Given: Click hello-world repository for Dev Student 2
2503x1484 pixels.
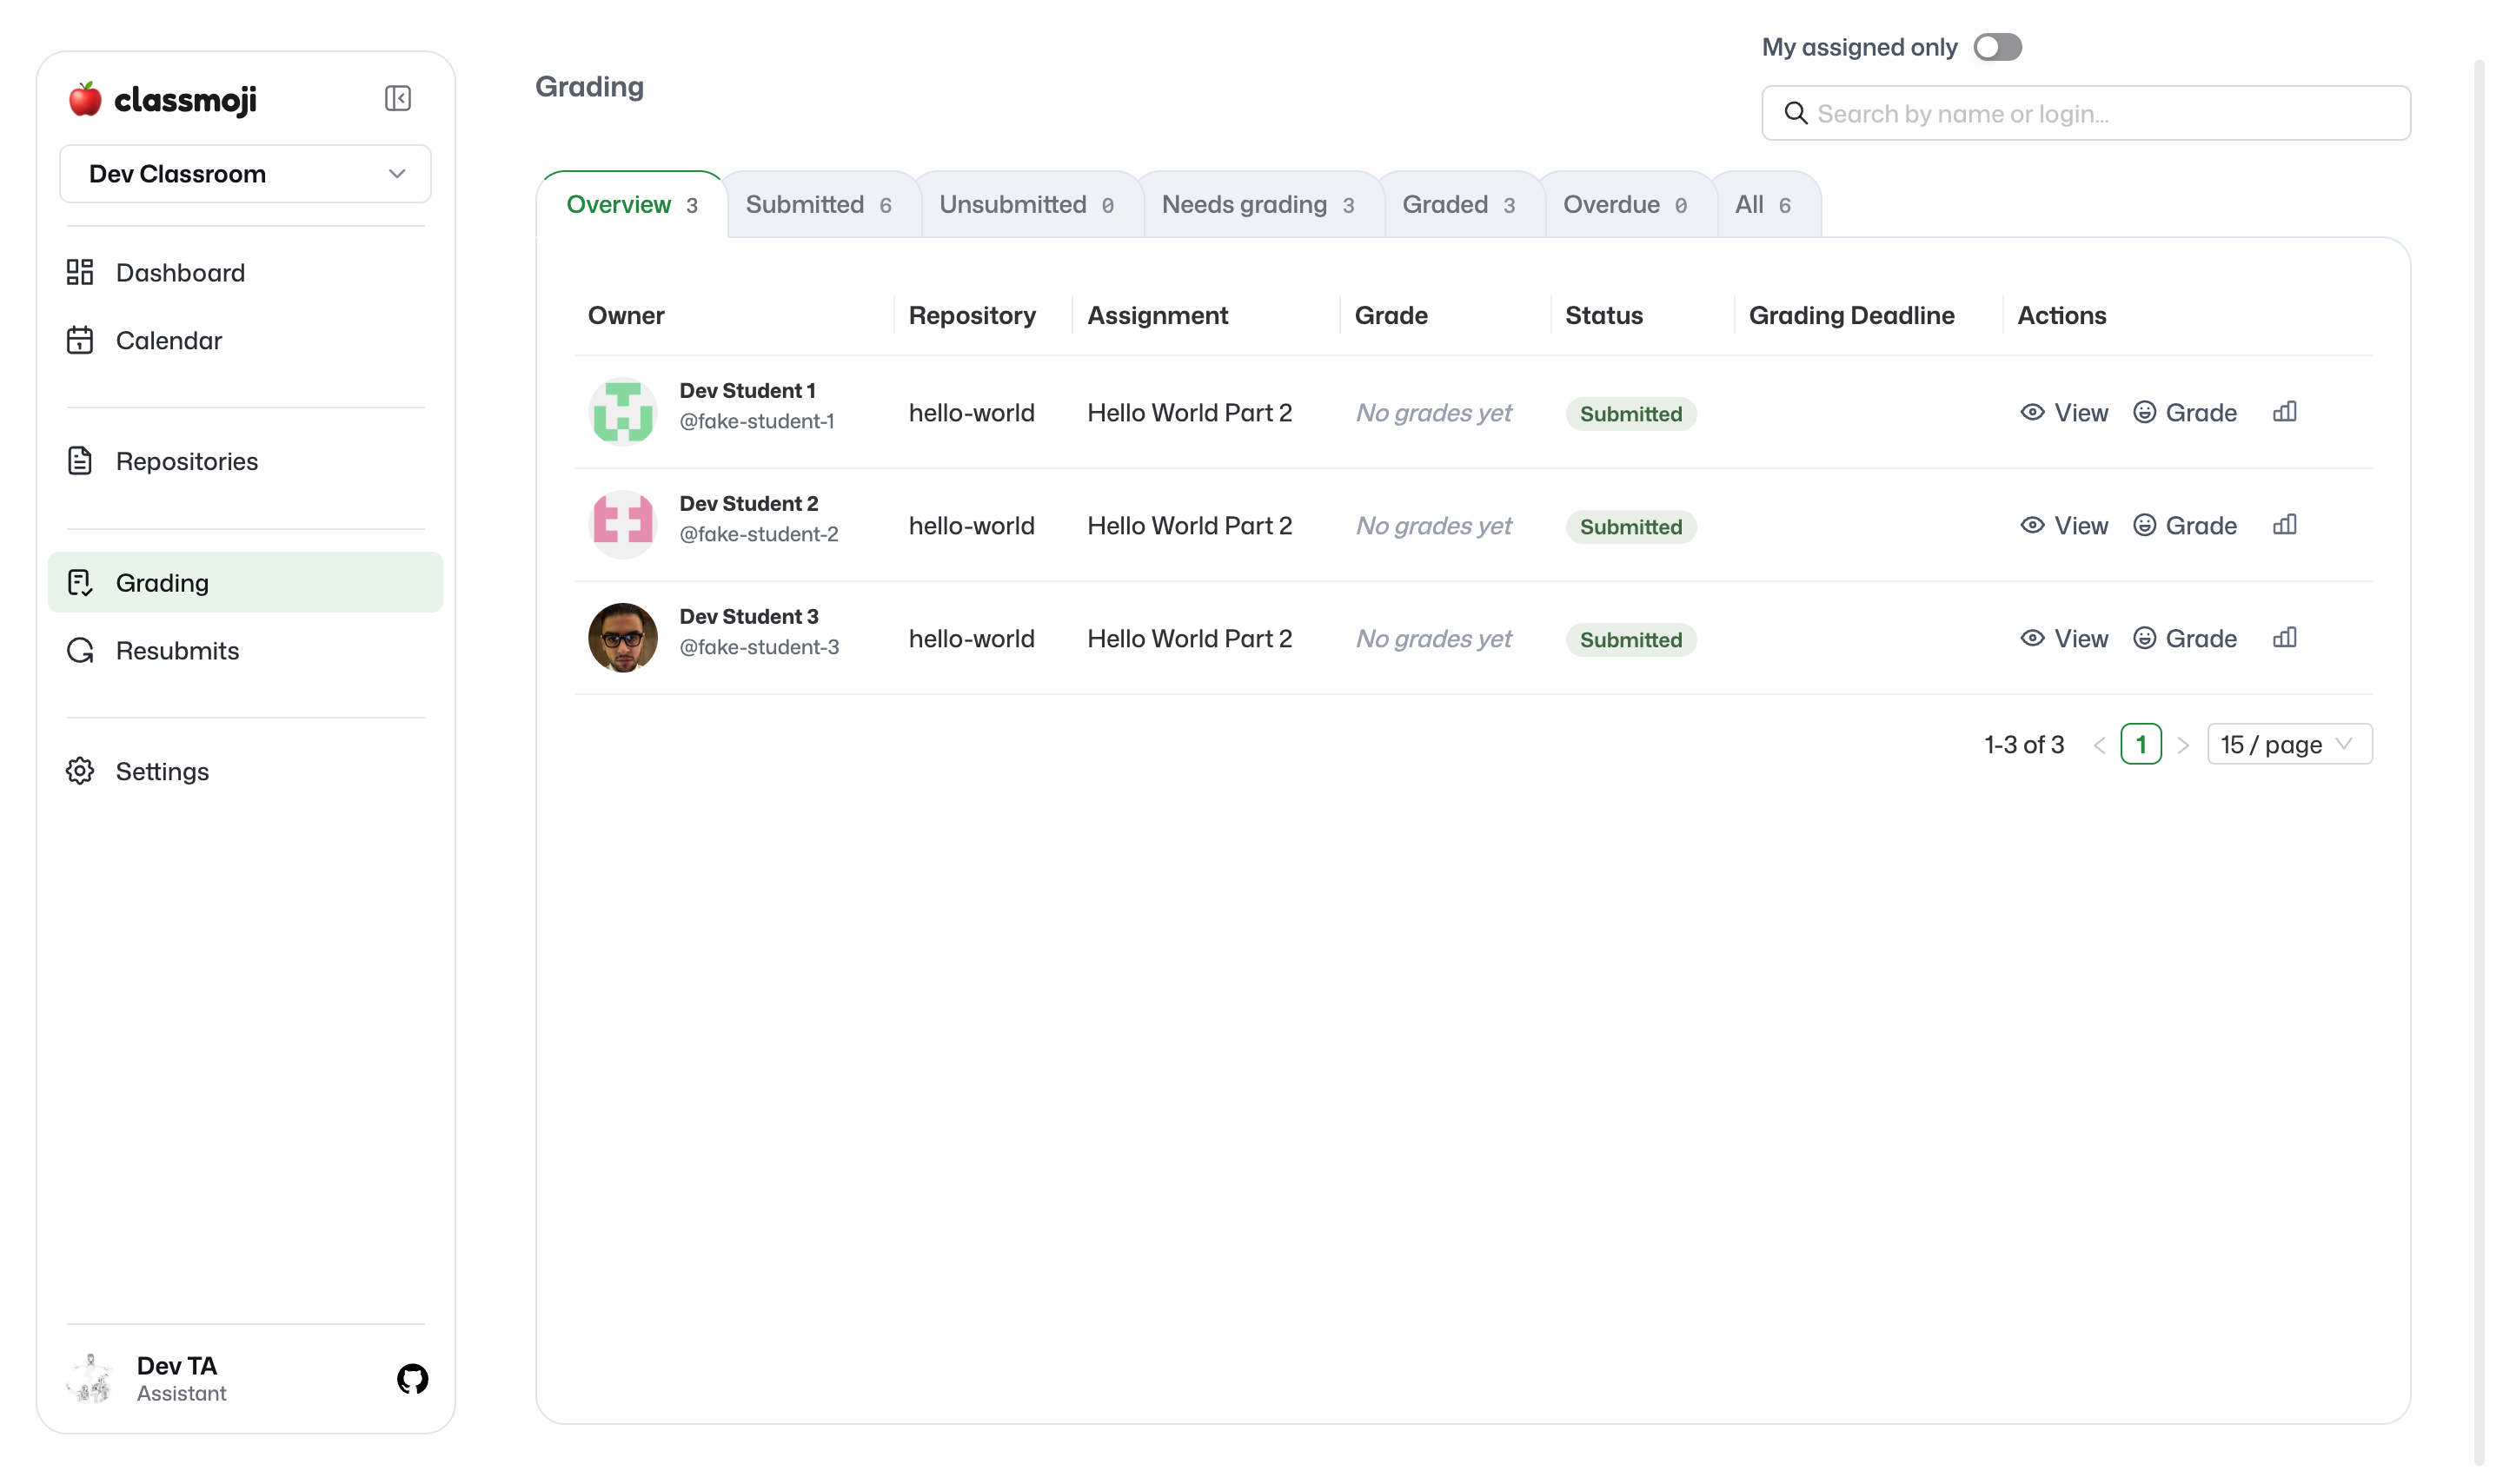Looking at the screenshot, I should point(971,525).
